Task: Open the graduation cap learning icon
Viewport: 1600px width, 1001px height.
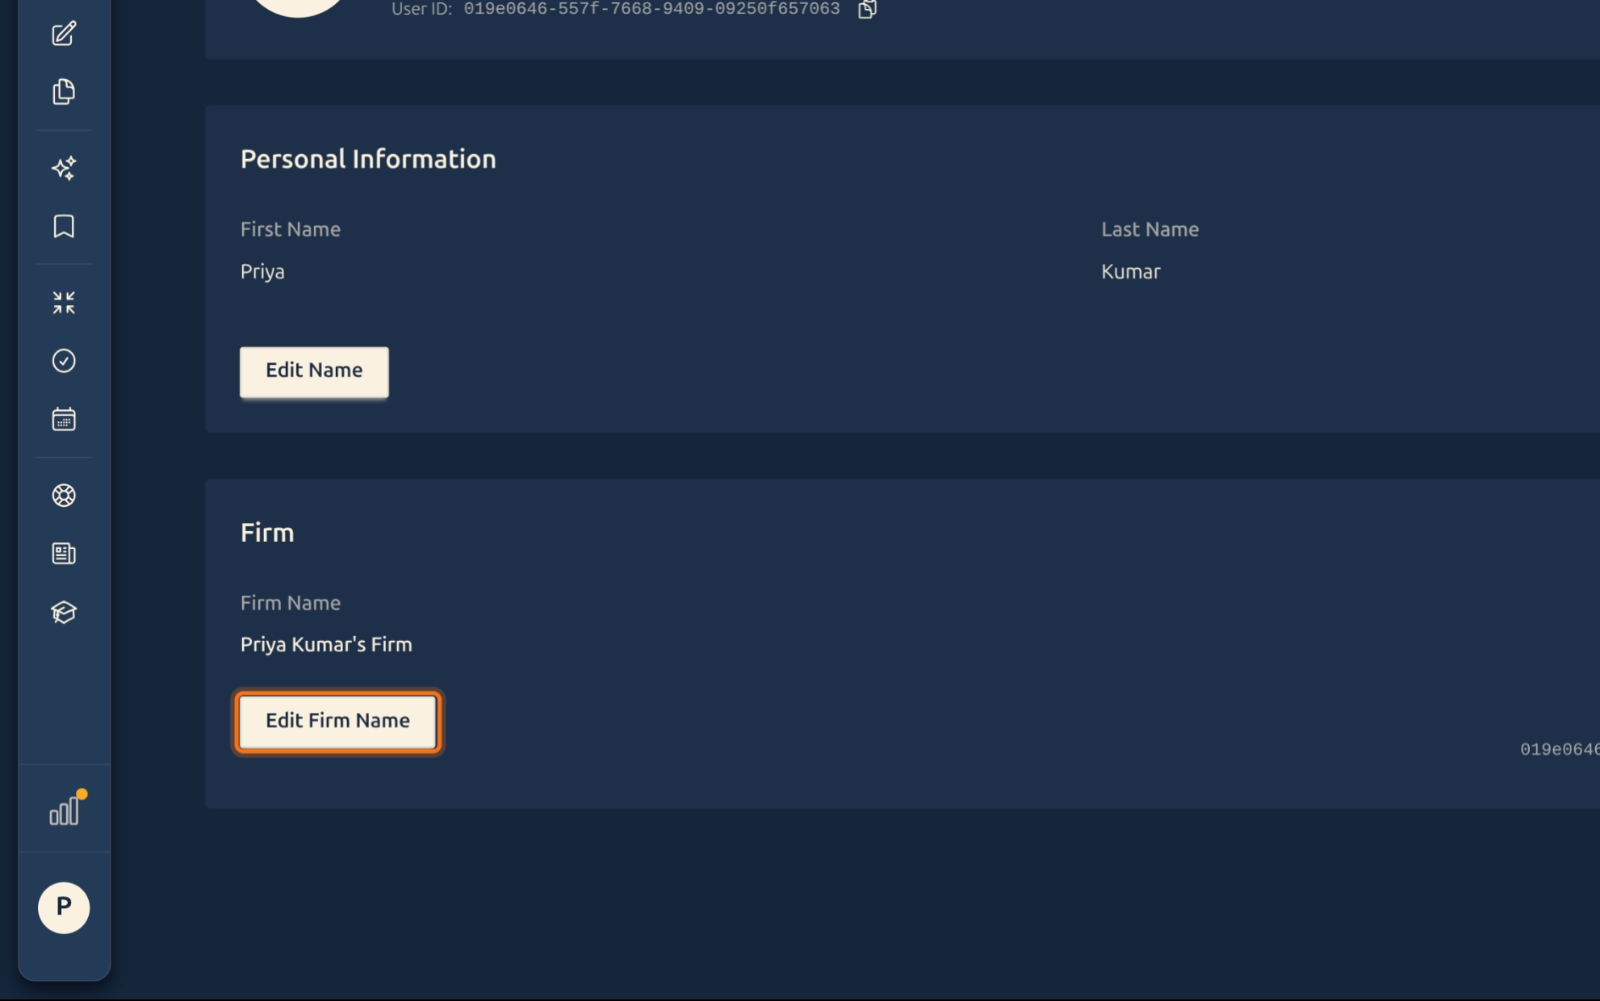Action: coord(64,612)
